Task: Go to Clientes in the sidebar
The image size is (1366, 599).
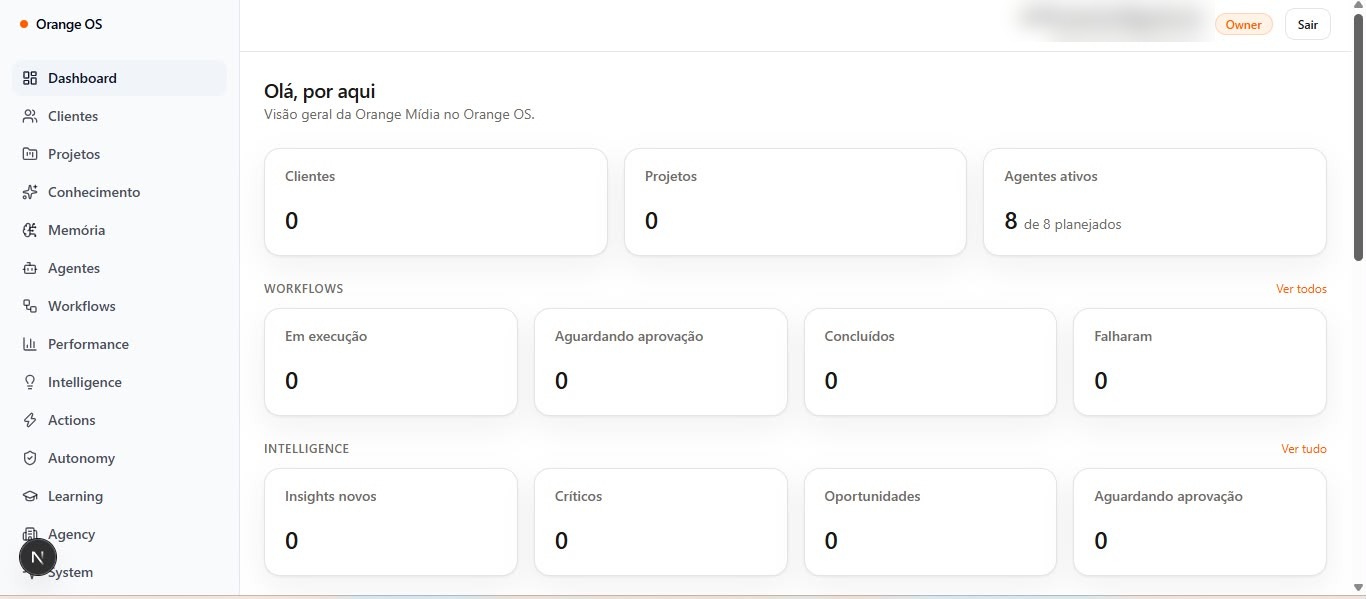Action: [119, 116]
